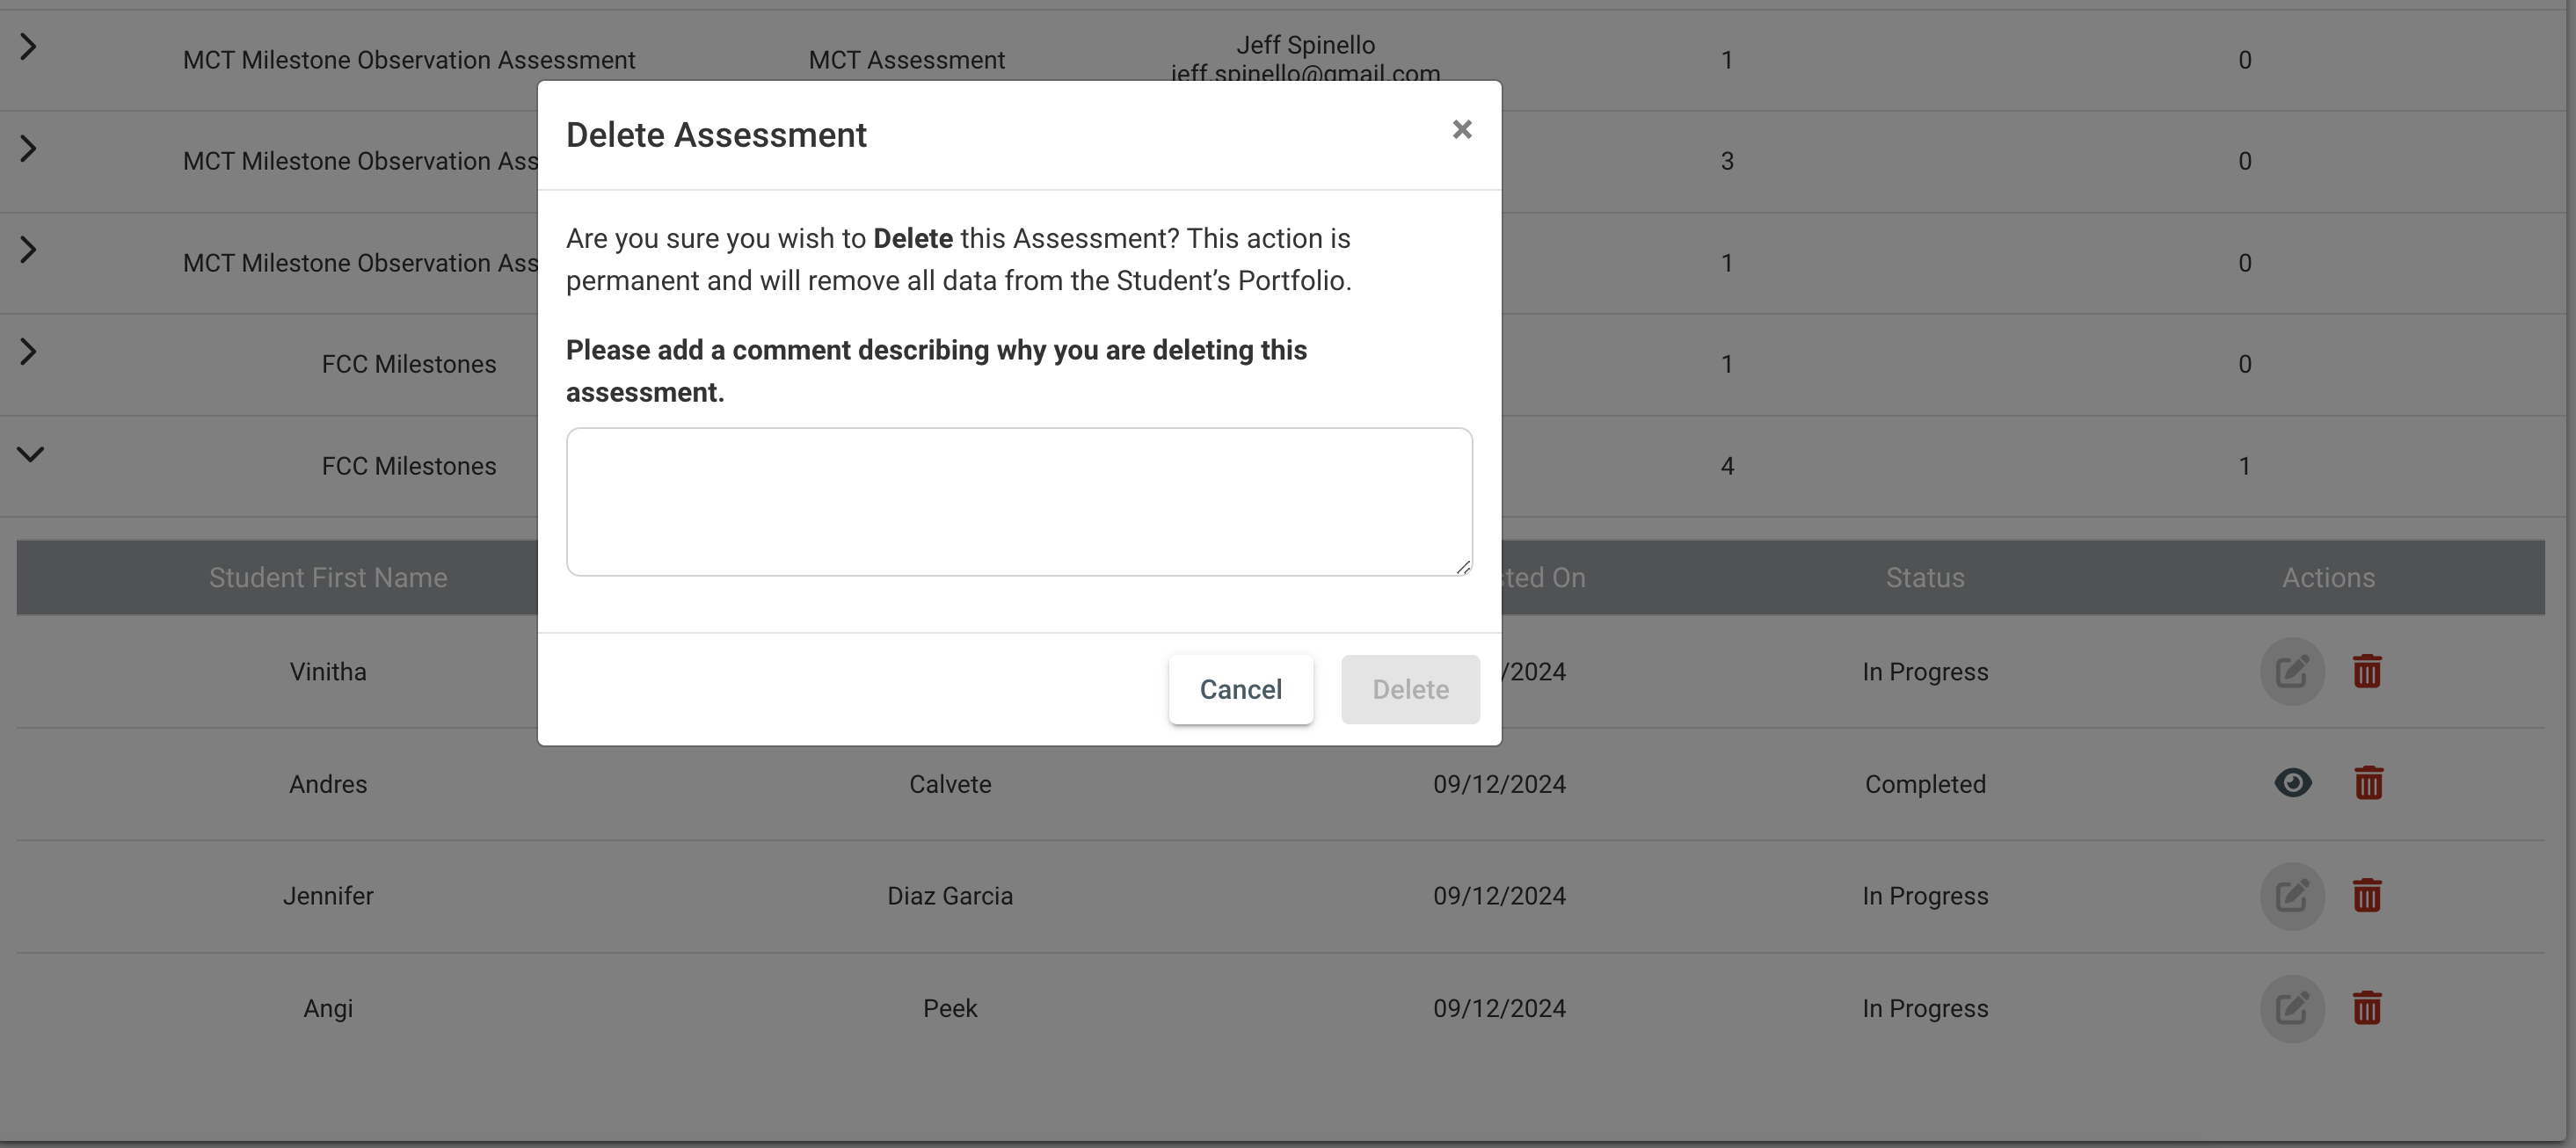Select the Andres first name cell
The image size is (2576, 1148).
[328, 784]
